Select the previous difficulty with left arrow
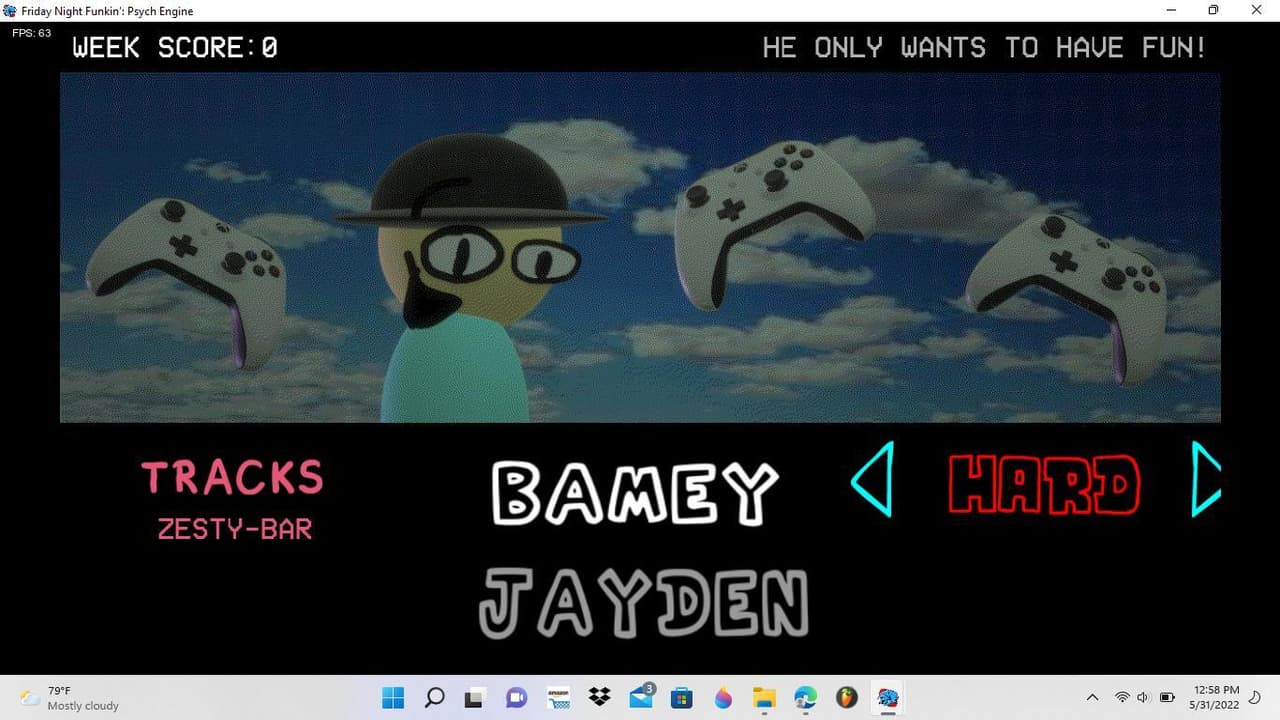Viewport: 1280px width, 720px height. (872, 479)
